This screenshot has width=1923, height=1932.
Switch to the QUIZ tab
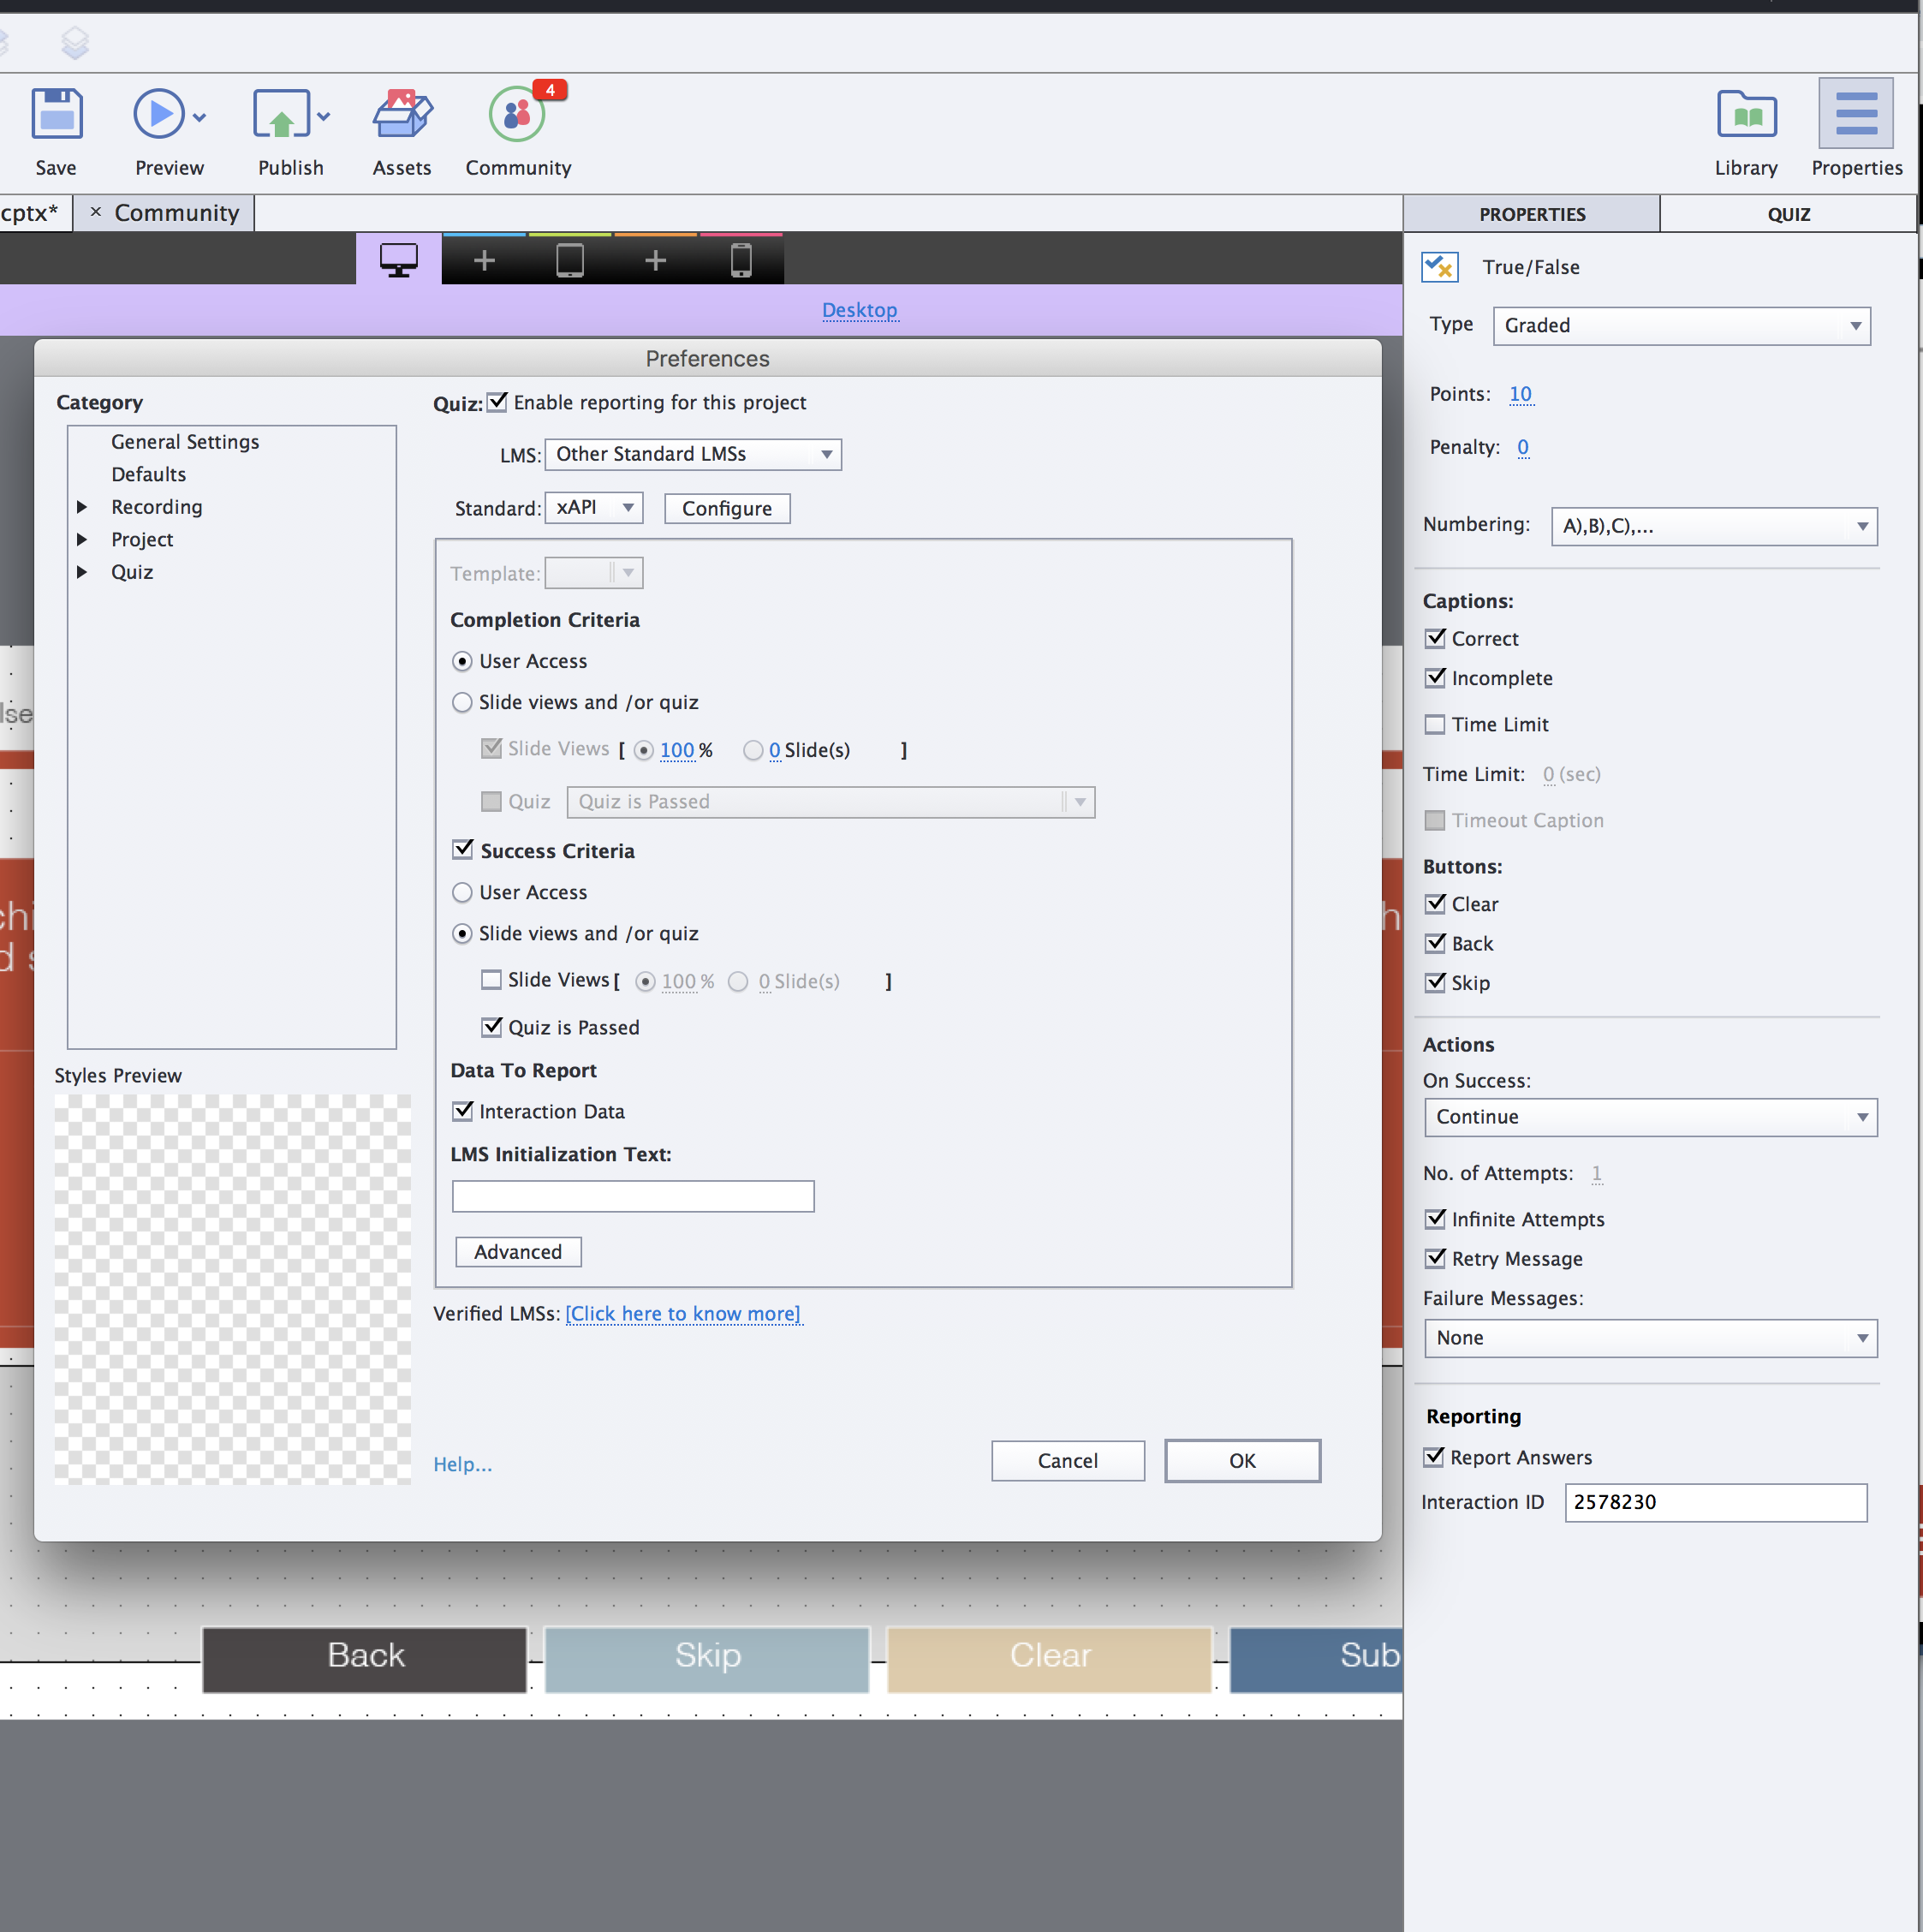[x=1788, y=214]
